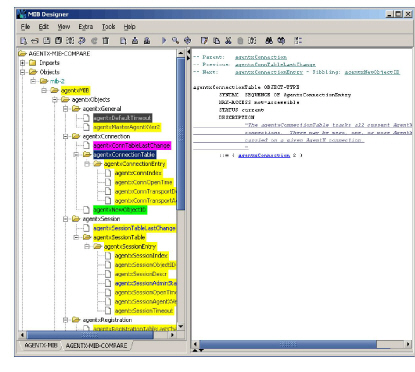Click the Imports folder icon
415x372 pixels.
pos(33,63)
